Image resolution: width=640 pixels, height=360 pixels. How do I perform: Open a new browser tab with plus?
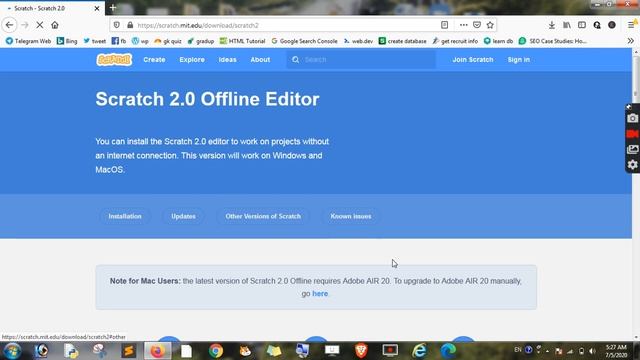tap(113, 8)
